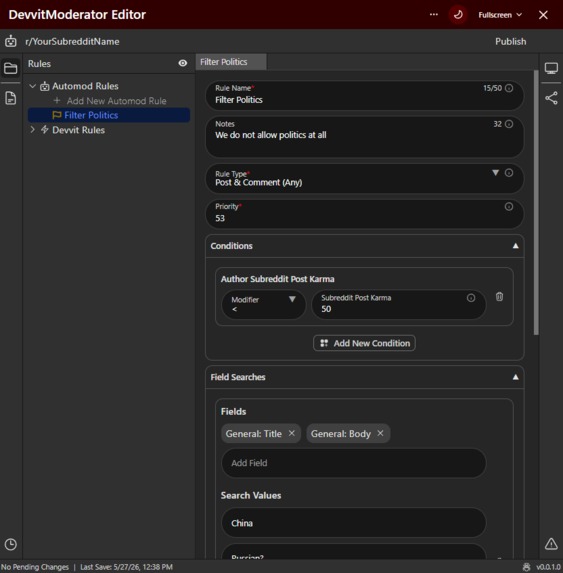563x573 pixels.
Task: Click the bug icon in status bar
Action: point(526,567)
